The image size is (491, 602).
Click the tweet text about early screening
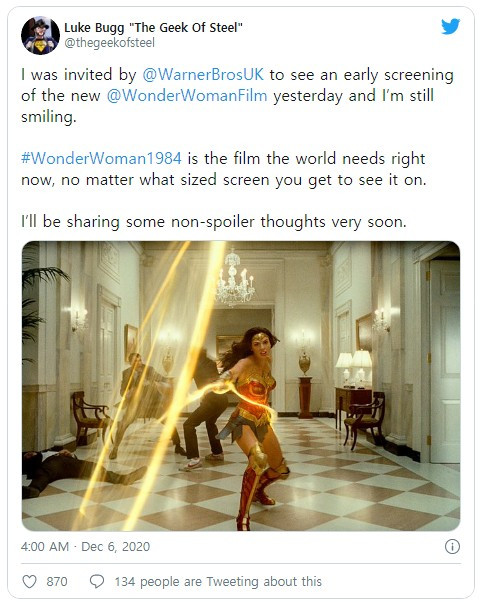(237, 96)
